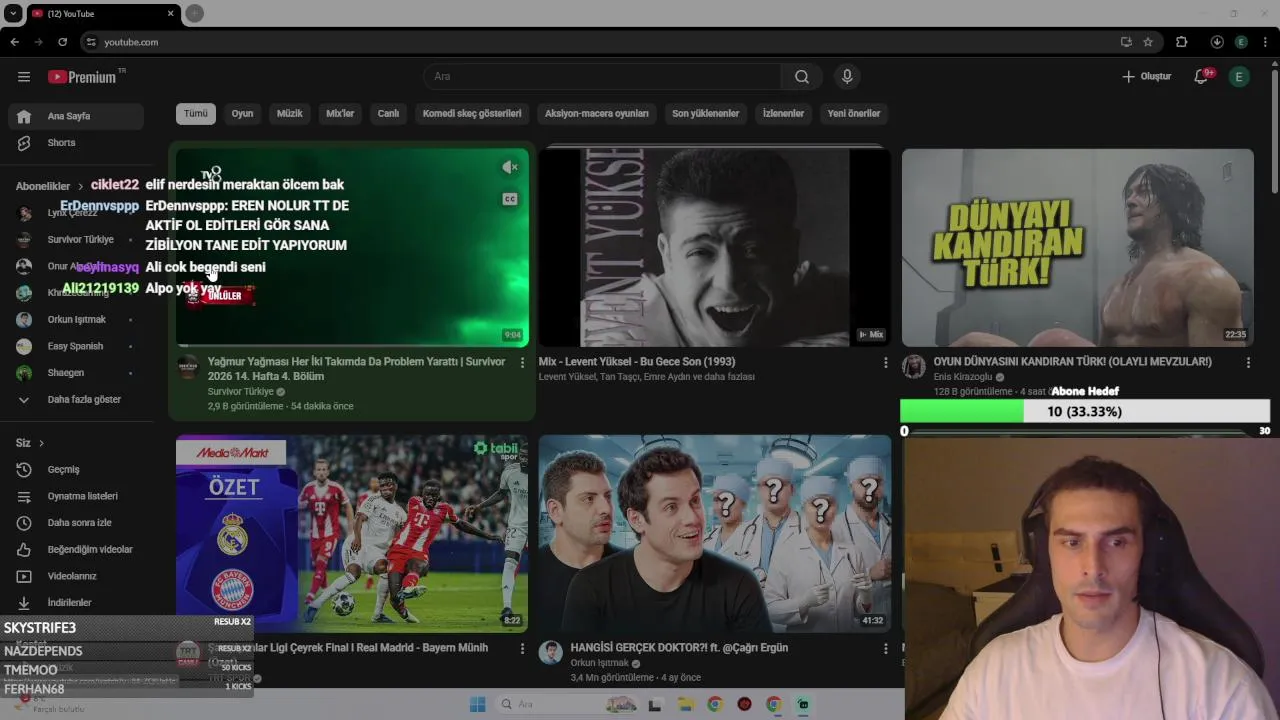Start voice search with the microphone icon

point(847,77)
